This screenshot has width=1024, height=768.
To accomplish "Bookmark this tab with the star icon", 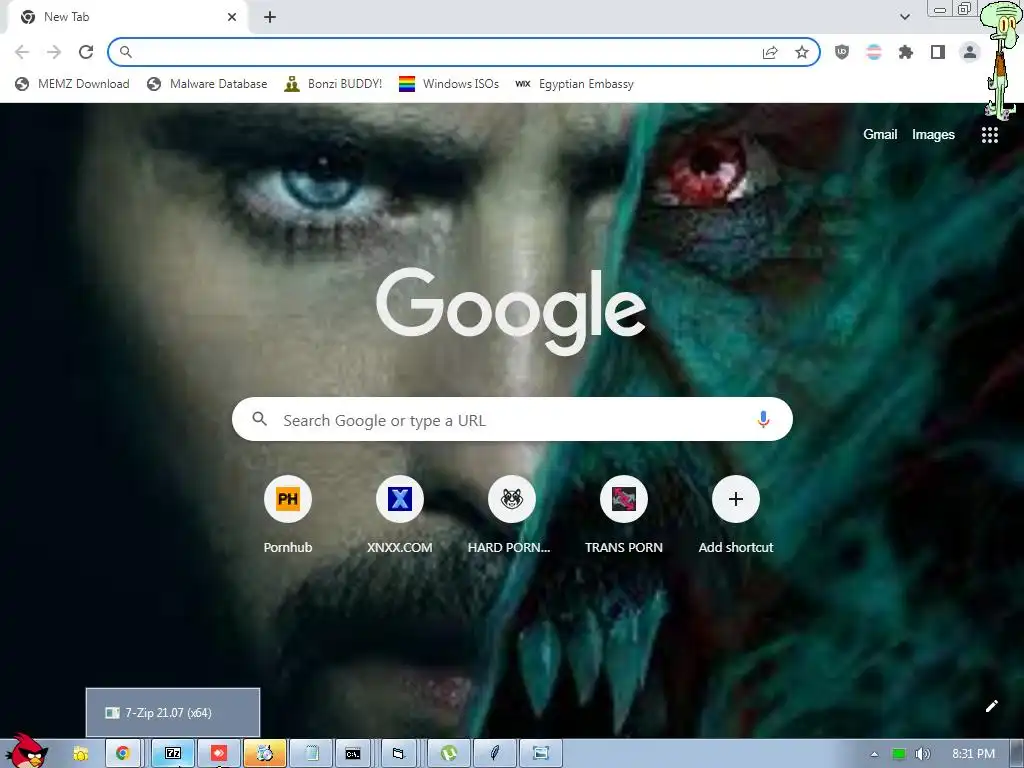I will [x=802, y=52].
